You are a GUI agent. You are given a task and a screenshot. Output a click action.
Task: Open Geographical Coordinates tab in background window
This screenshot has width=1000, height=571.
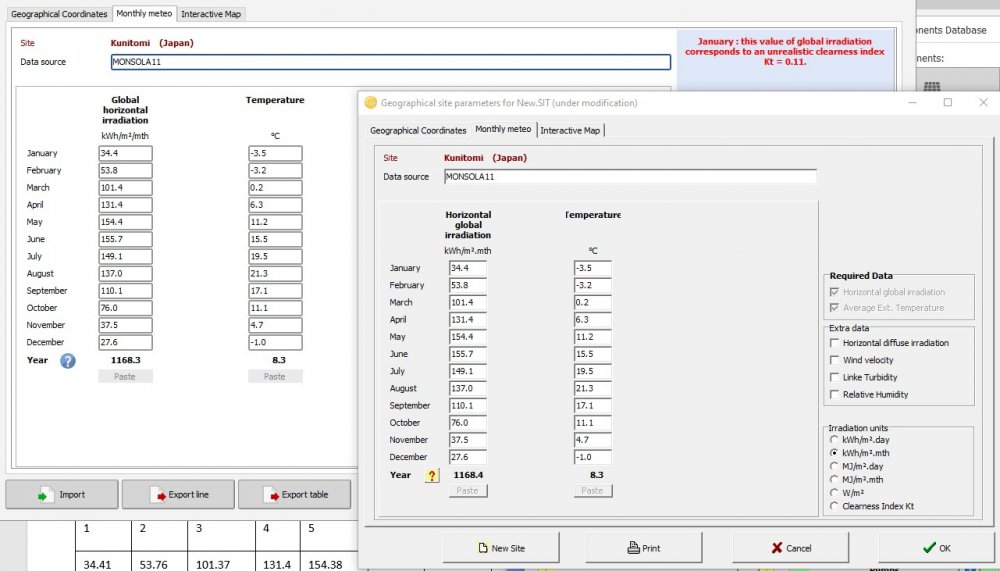(58, 14)
